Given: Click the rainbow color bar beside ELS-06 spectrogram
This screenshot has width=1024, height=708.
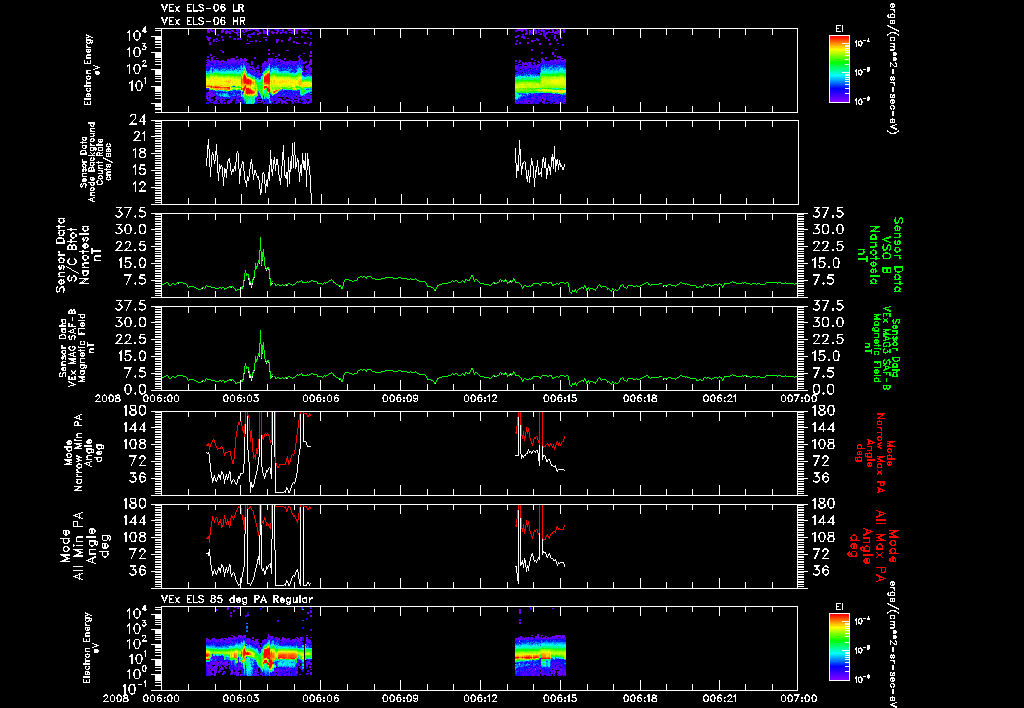Looking at the screenshot, I should pos(839,69).
